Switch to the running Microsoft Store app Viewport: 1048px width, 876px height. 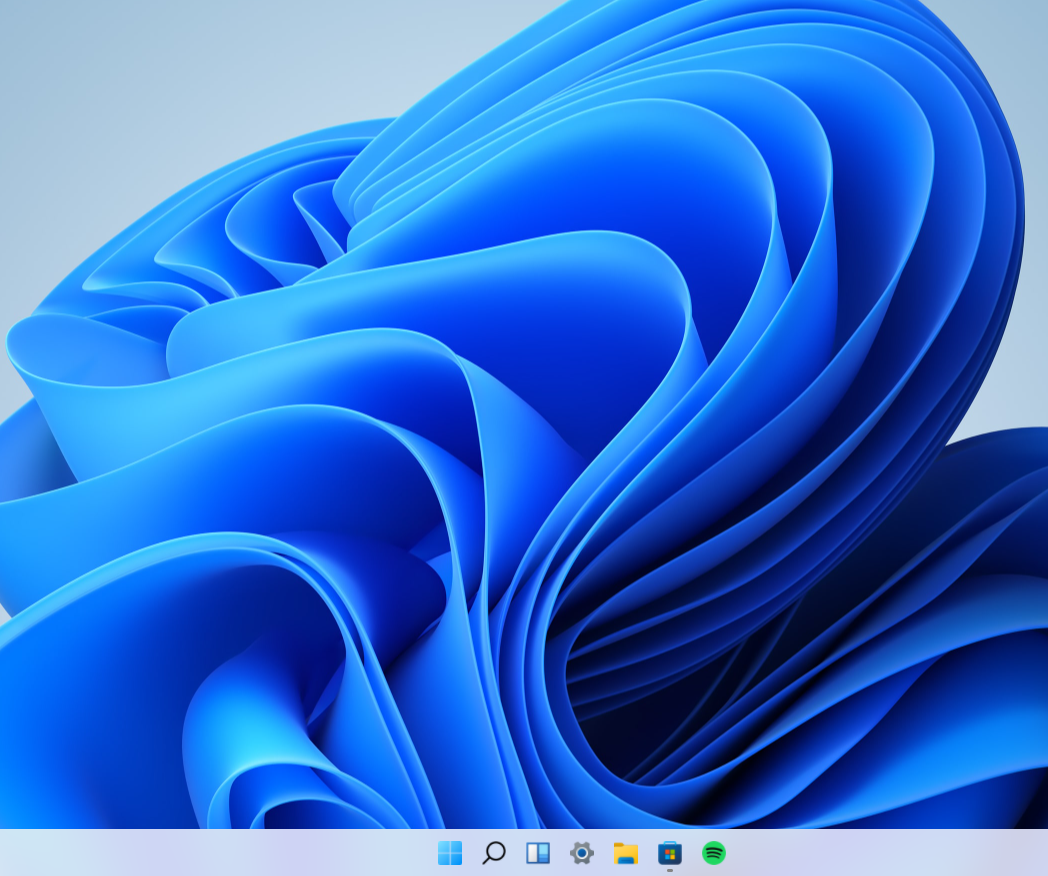670,853
